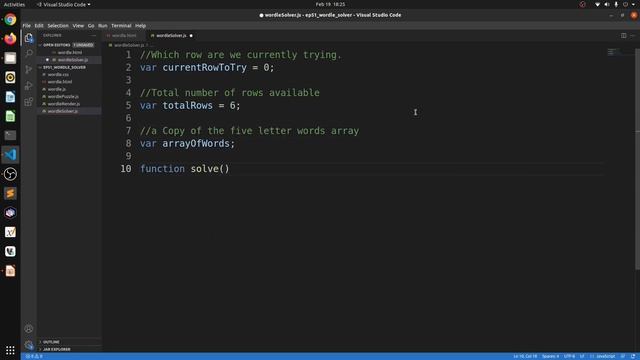
Task: Click the Split Editor icon
Action: pyautogui.click(x=624, y=36)
